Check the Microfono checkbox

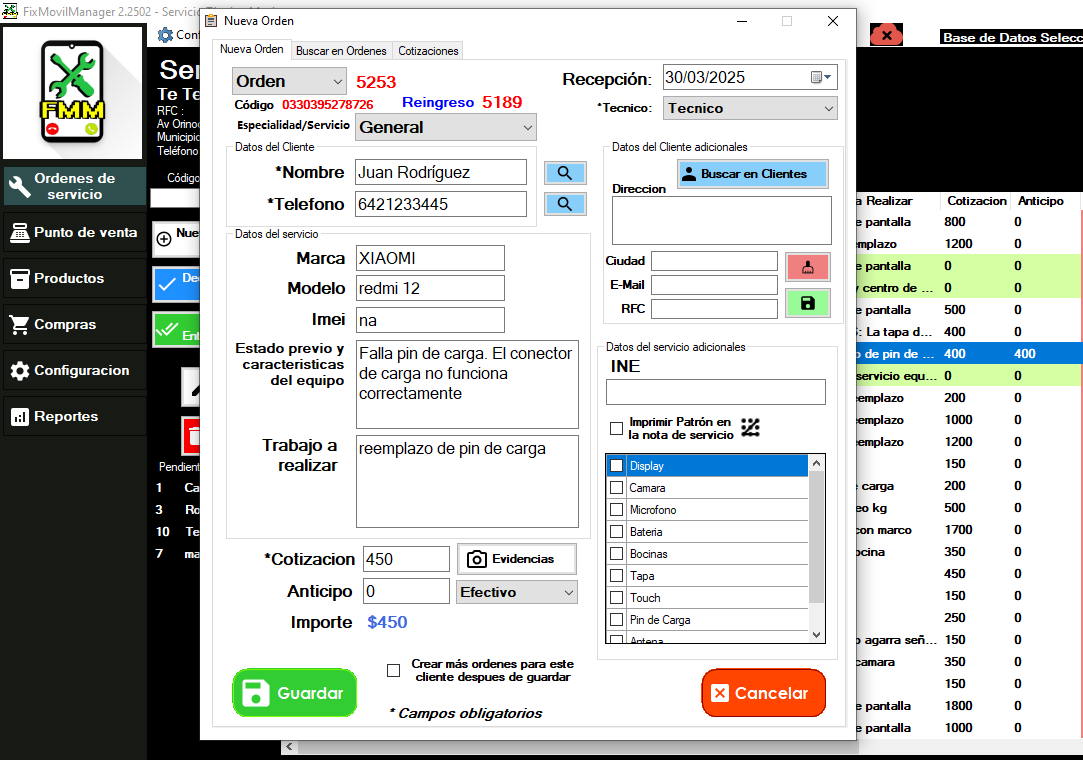[x=617, y=510]
